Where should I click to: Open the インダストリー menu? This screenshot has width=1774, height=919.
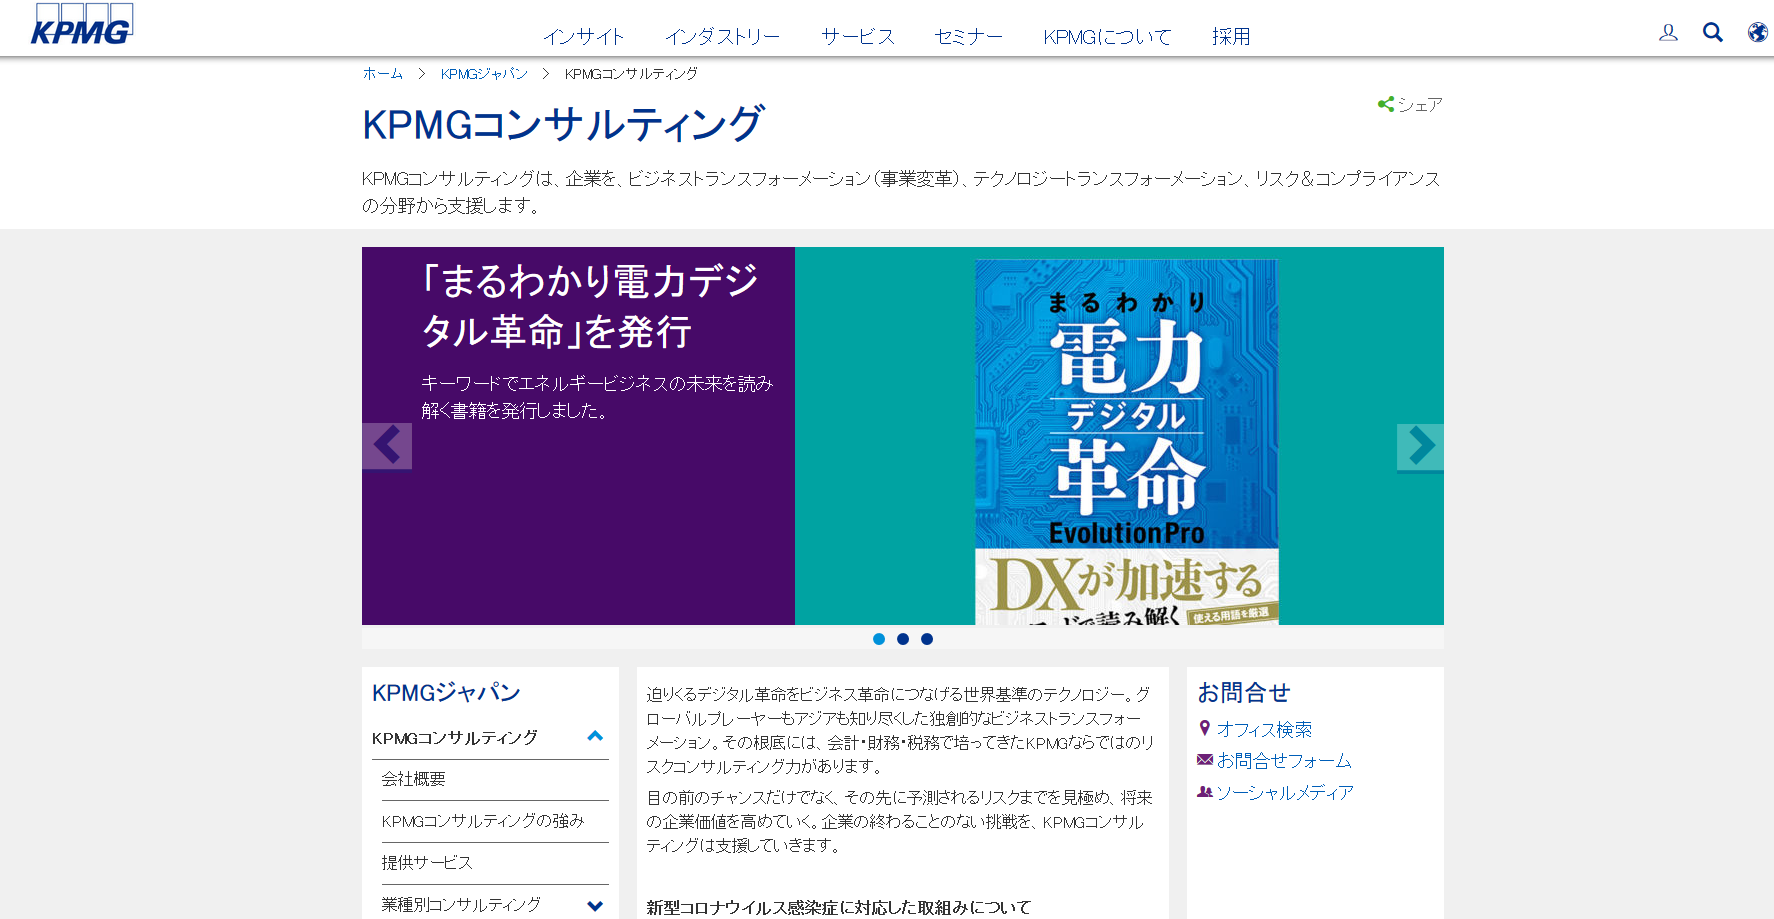click(x=723, y=37)
